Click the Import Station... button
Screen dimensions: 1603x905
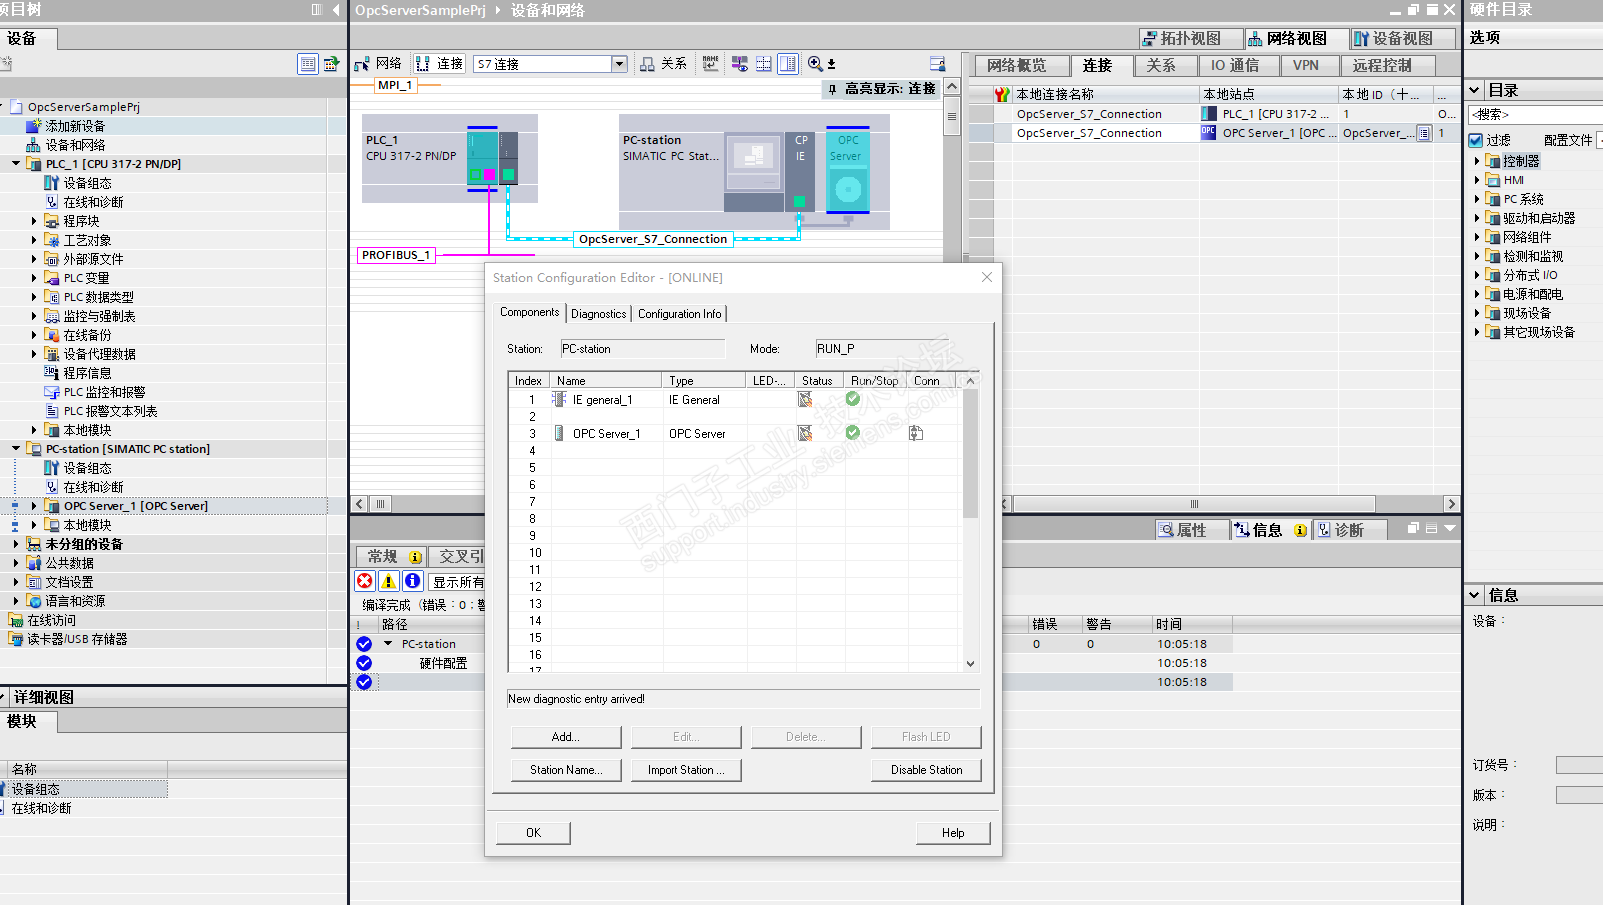686,770
